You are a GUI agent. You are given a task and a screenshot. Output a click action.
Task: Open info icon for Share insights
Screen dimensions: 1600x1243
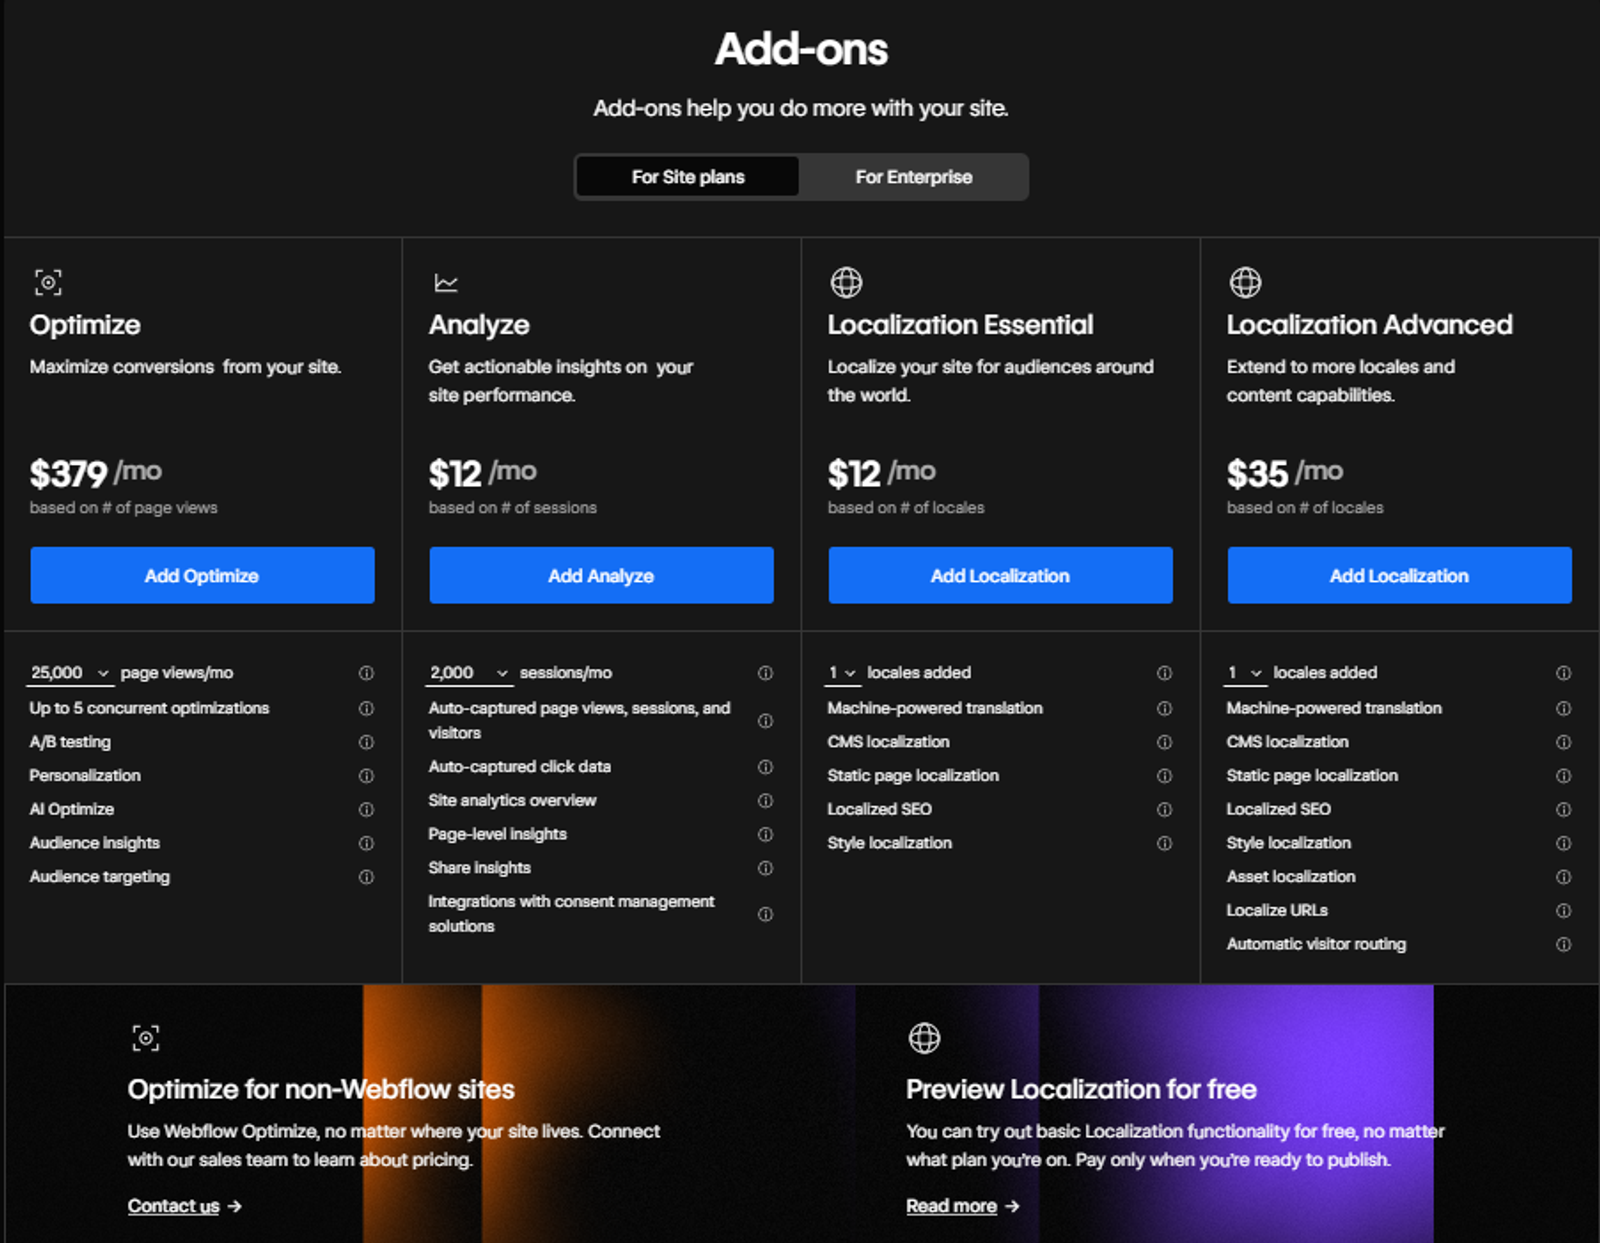point(765,868)
